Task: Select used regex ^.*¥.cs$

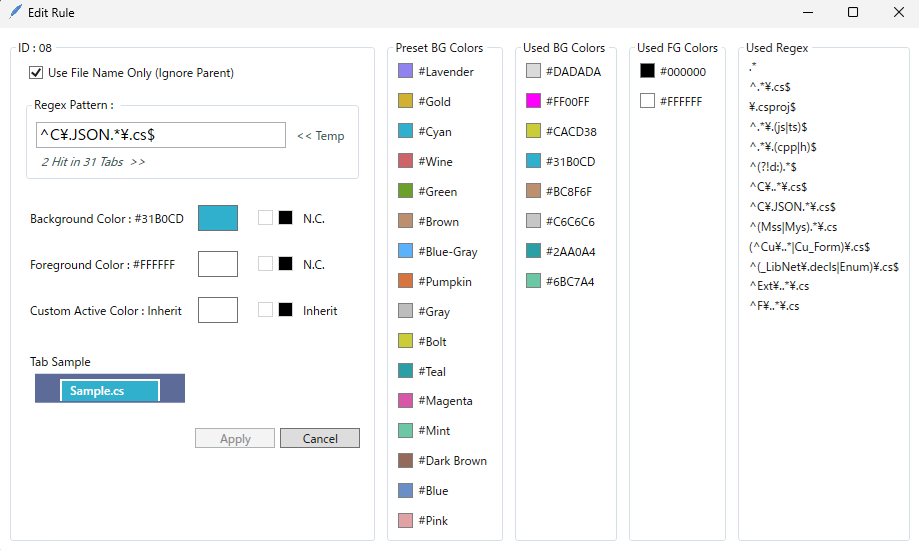Action: pyautogui.click(x=770, y=87)
